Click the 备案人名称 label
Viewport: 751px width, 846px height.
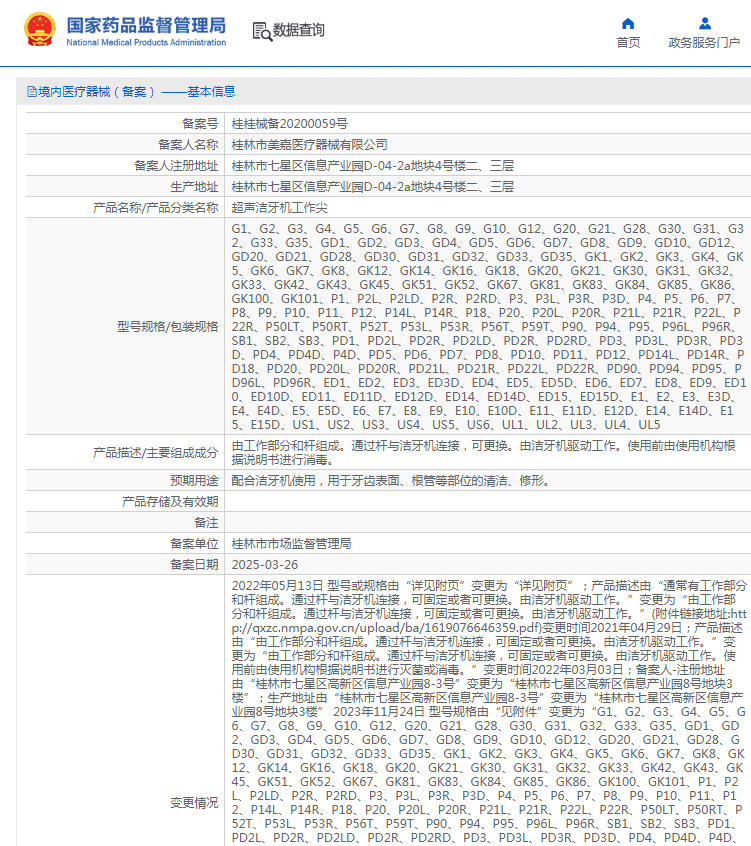tap(188, 145)
